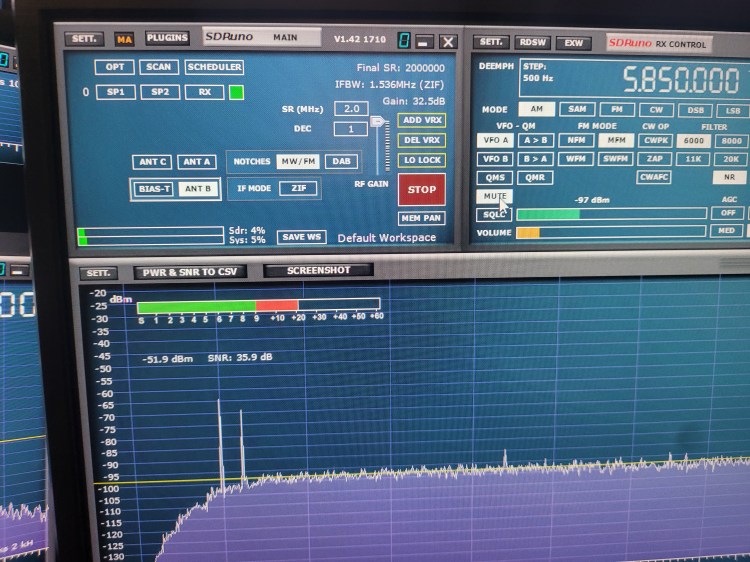Click the green indicator square next to RX
This screenshot has height=562, width=750.
(x=236, y=92)
